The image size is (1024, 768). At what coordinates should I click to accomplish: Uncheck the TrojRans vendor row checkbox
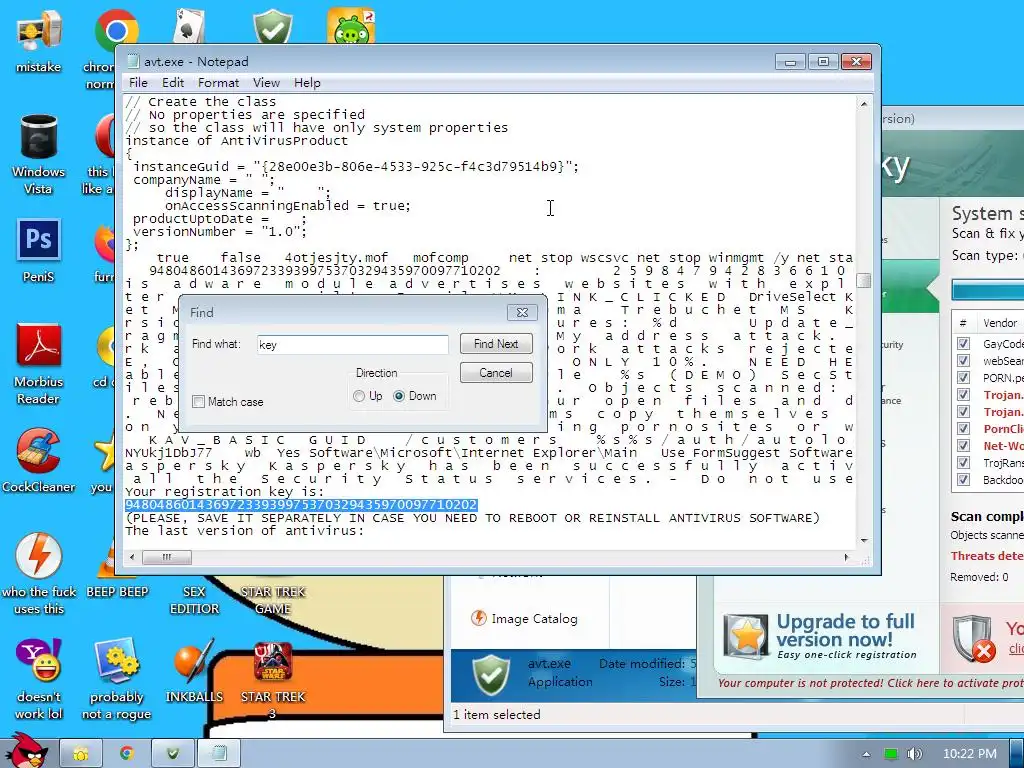pos(963,462)
